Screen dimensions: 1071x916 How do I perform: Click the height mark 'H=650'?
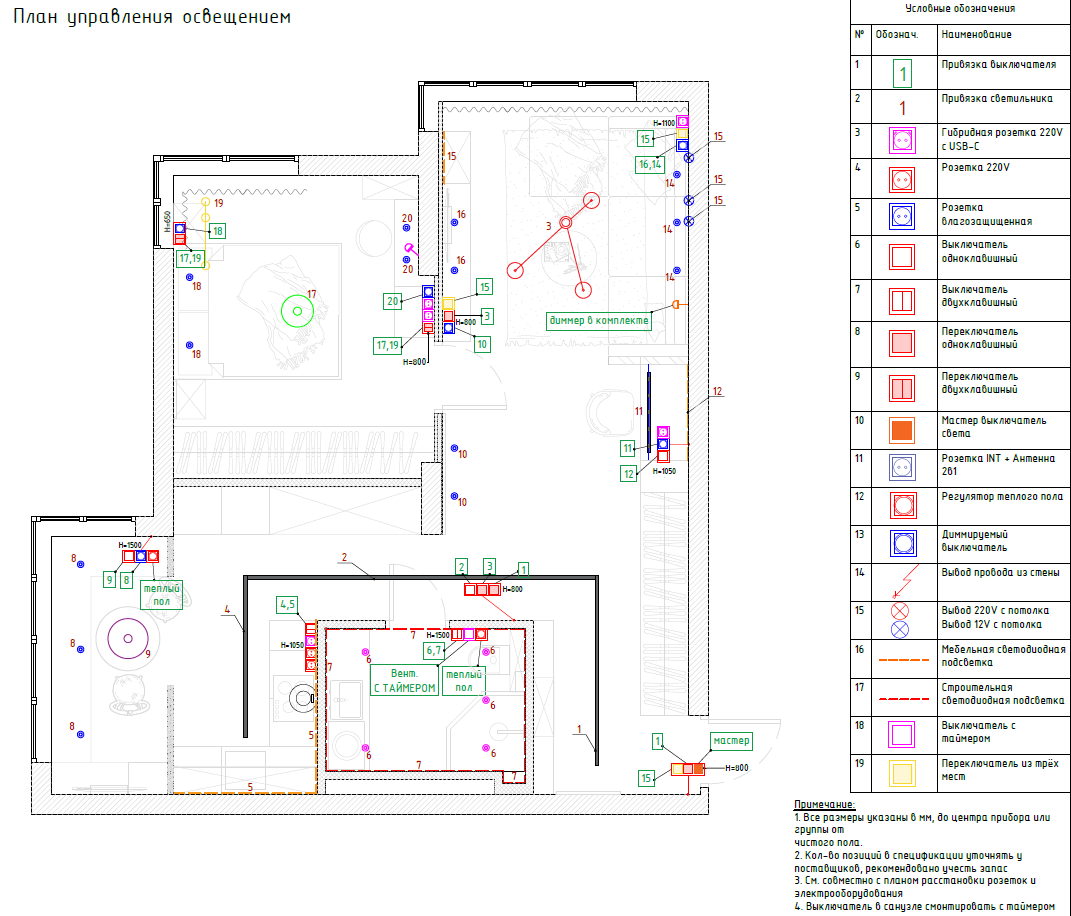[167, 221]
